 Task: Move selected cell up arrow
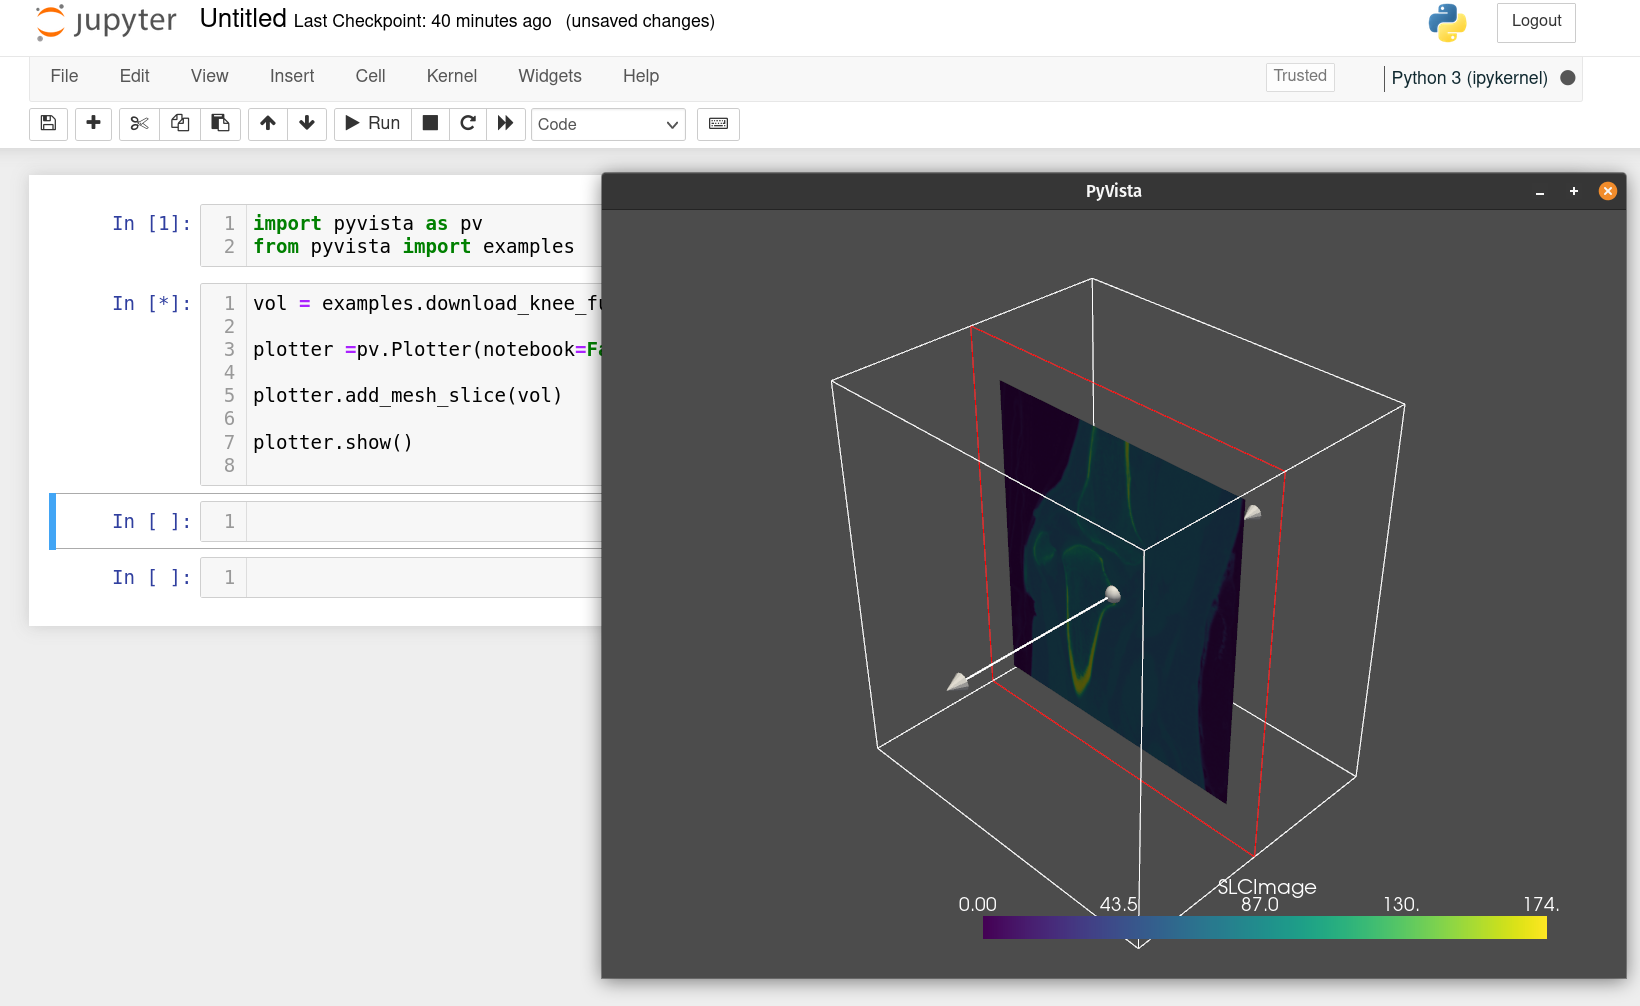[x=267, y=124]
